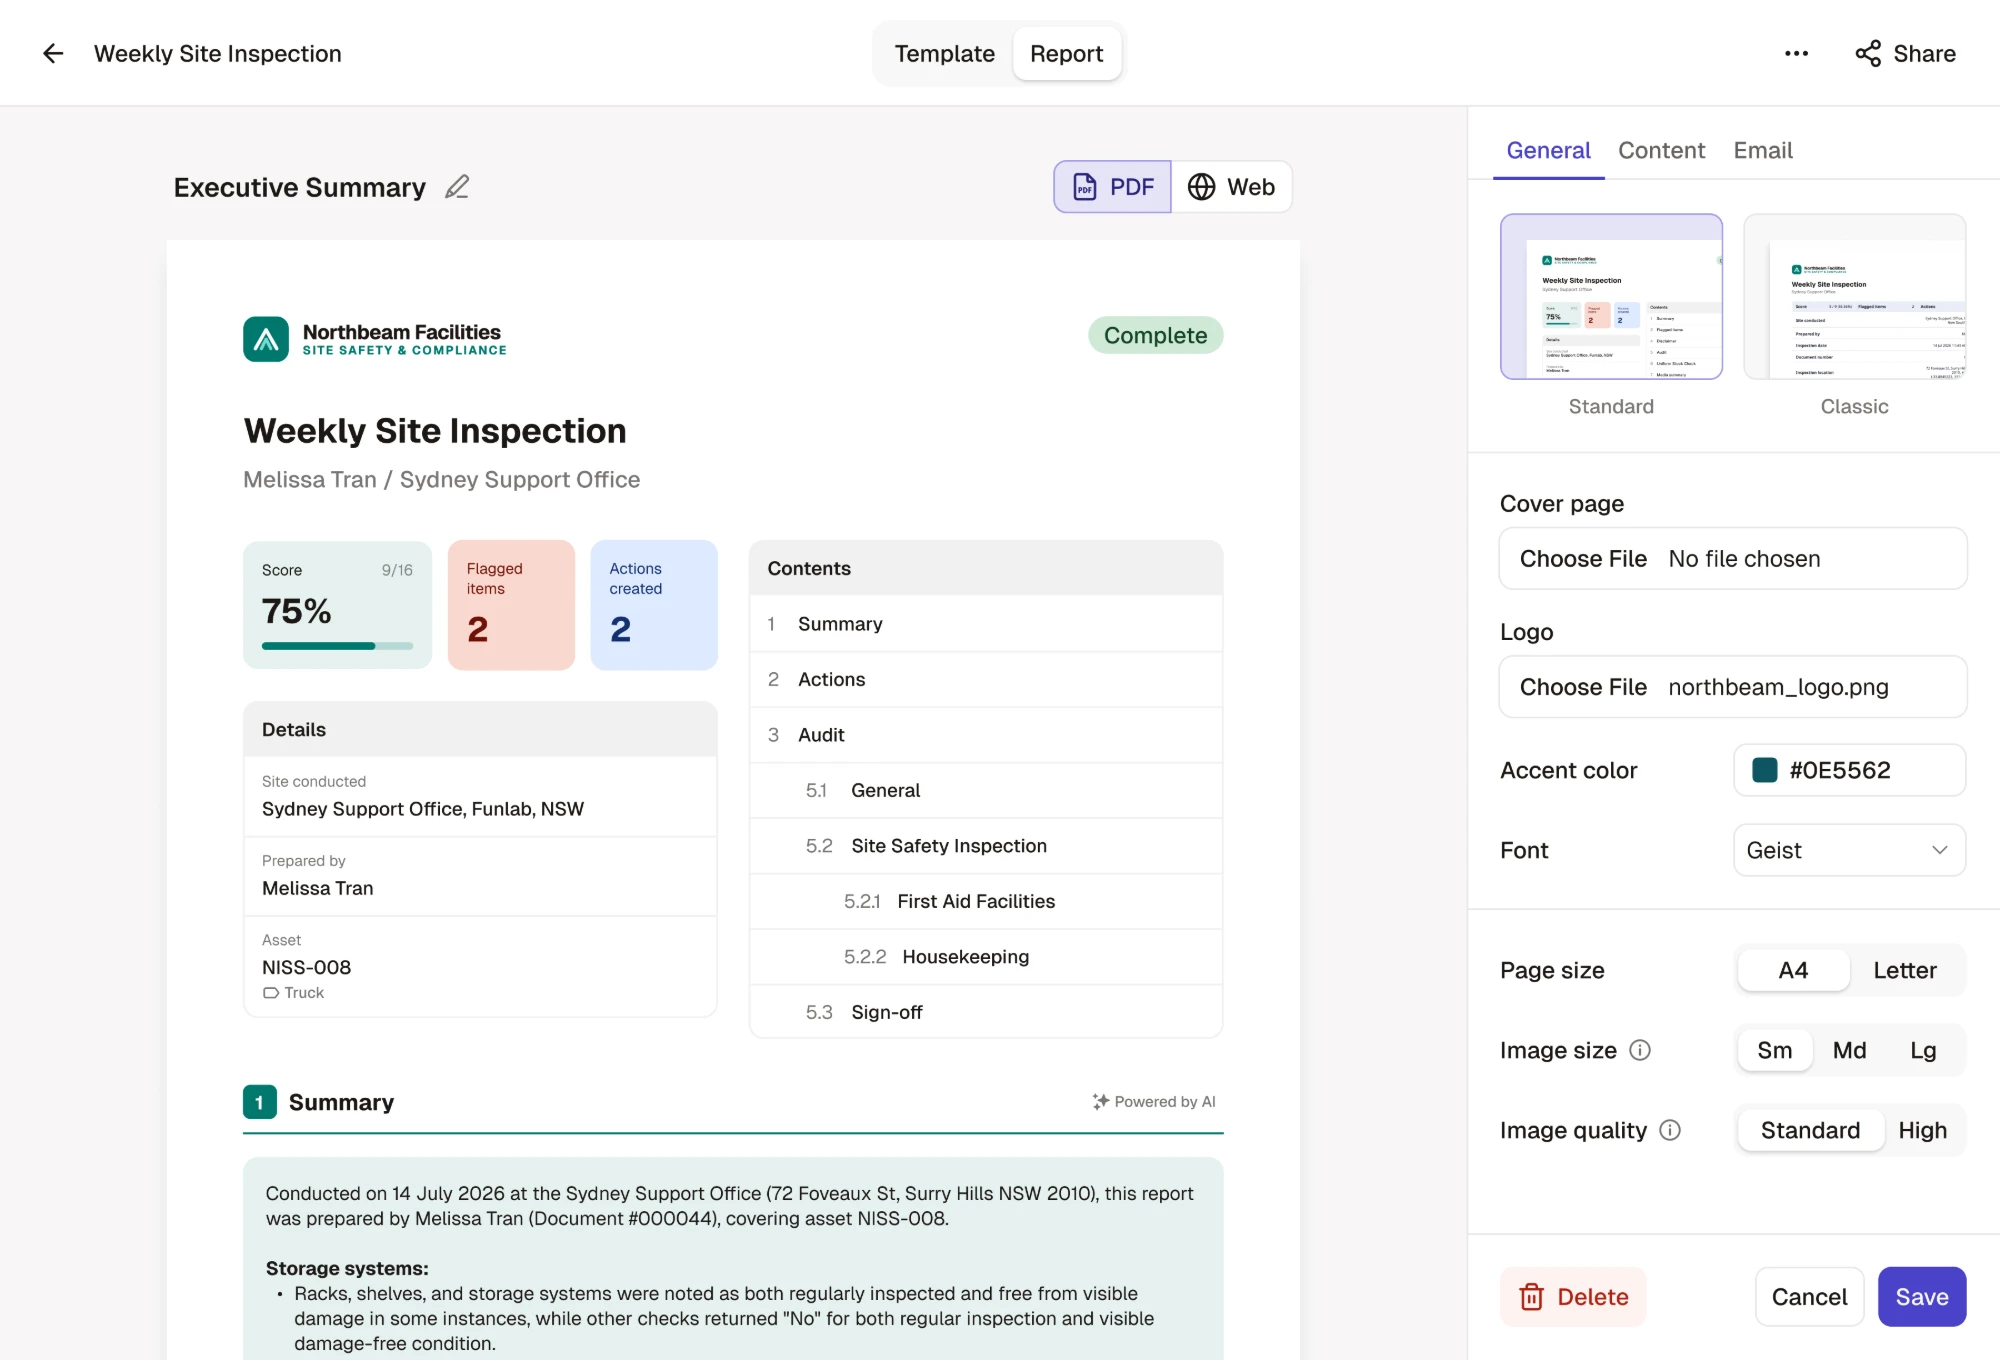2000x1360 pixels.
Task: Set page size to A4
Action: (1793, 970)
